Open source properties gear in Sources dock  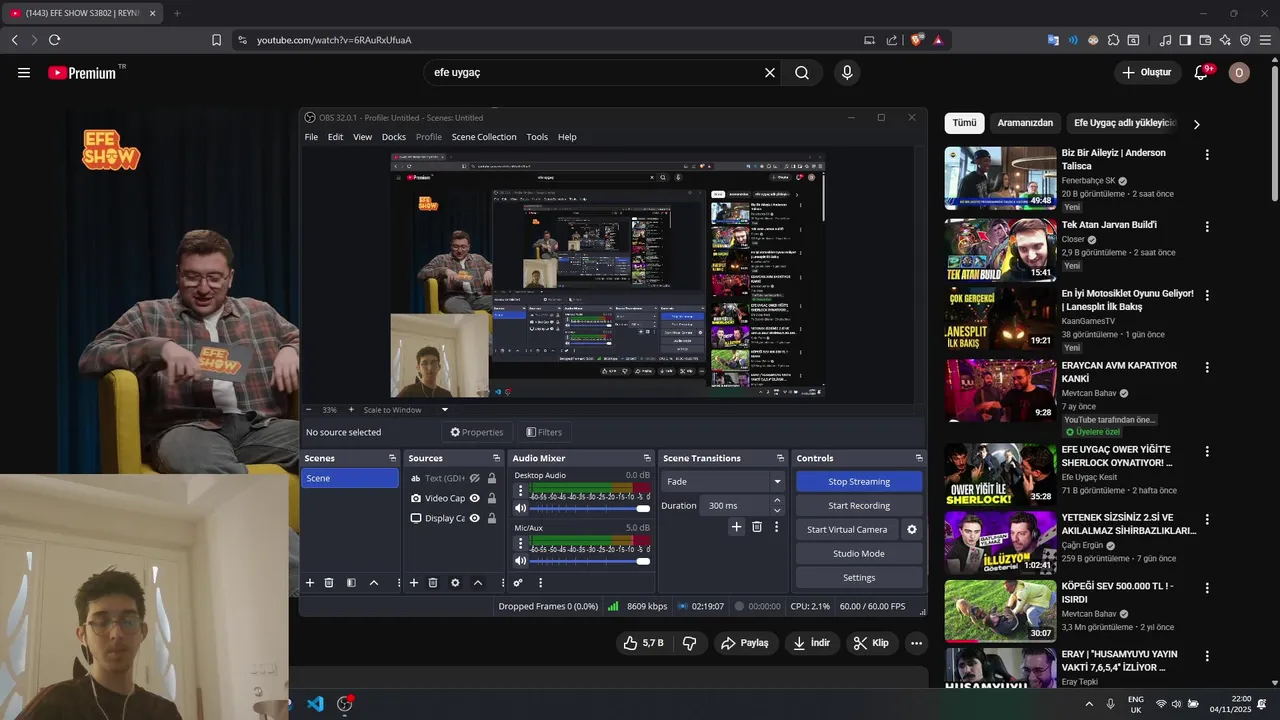pos(455,583)
